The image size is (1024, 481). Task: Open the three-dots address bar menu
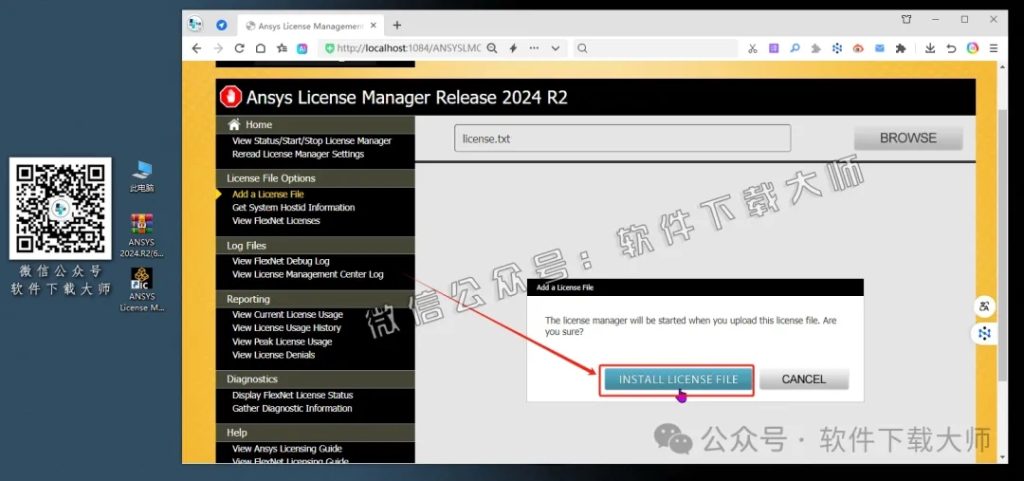[x=534, y=48]
